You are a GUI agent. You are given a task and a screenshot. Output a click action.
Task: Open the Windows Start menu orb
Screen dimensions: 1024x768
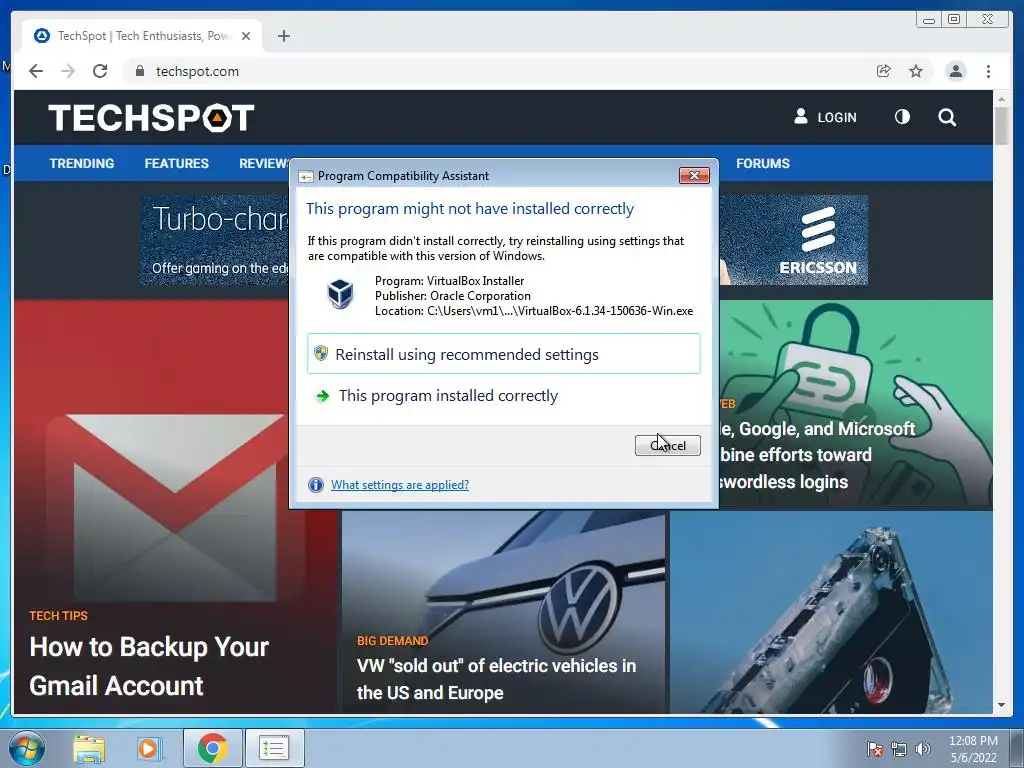click(26, 748)
